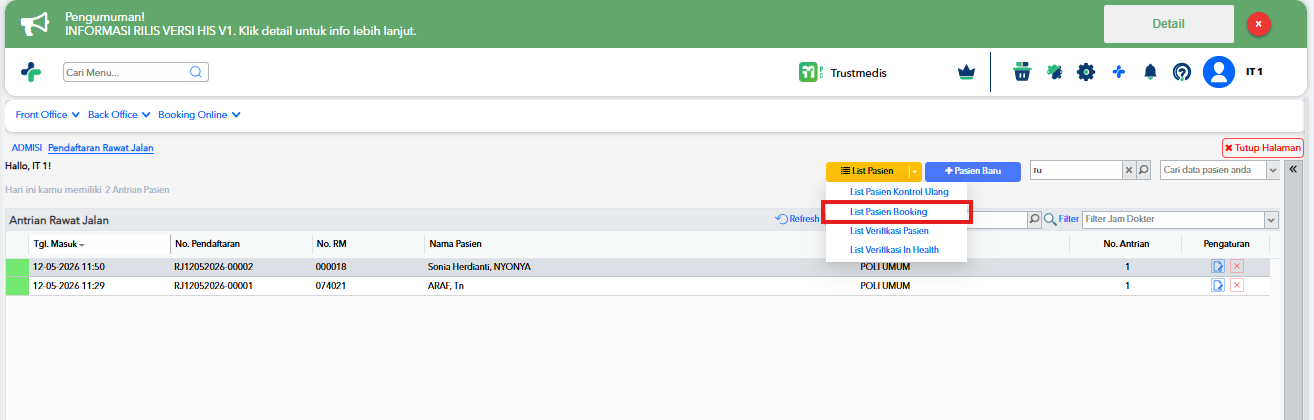Open the green basket icon in header
Viewport: 1314px width, 420px height.
coord(1021,72)
